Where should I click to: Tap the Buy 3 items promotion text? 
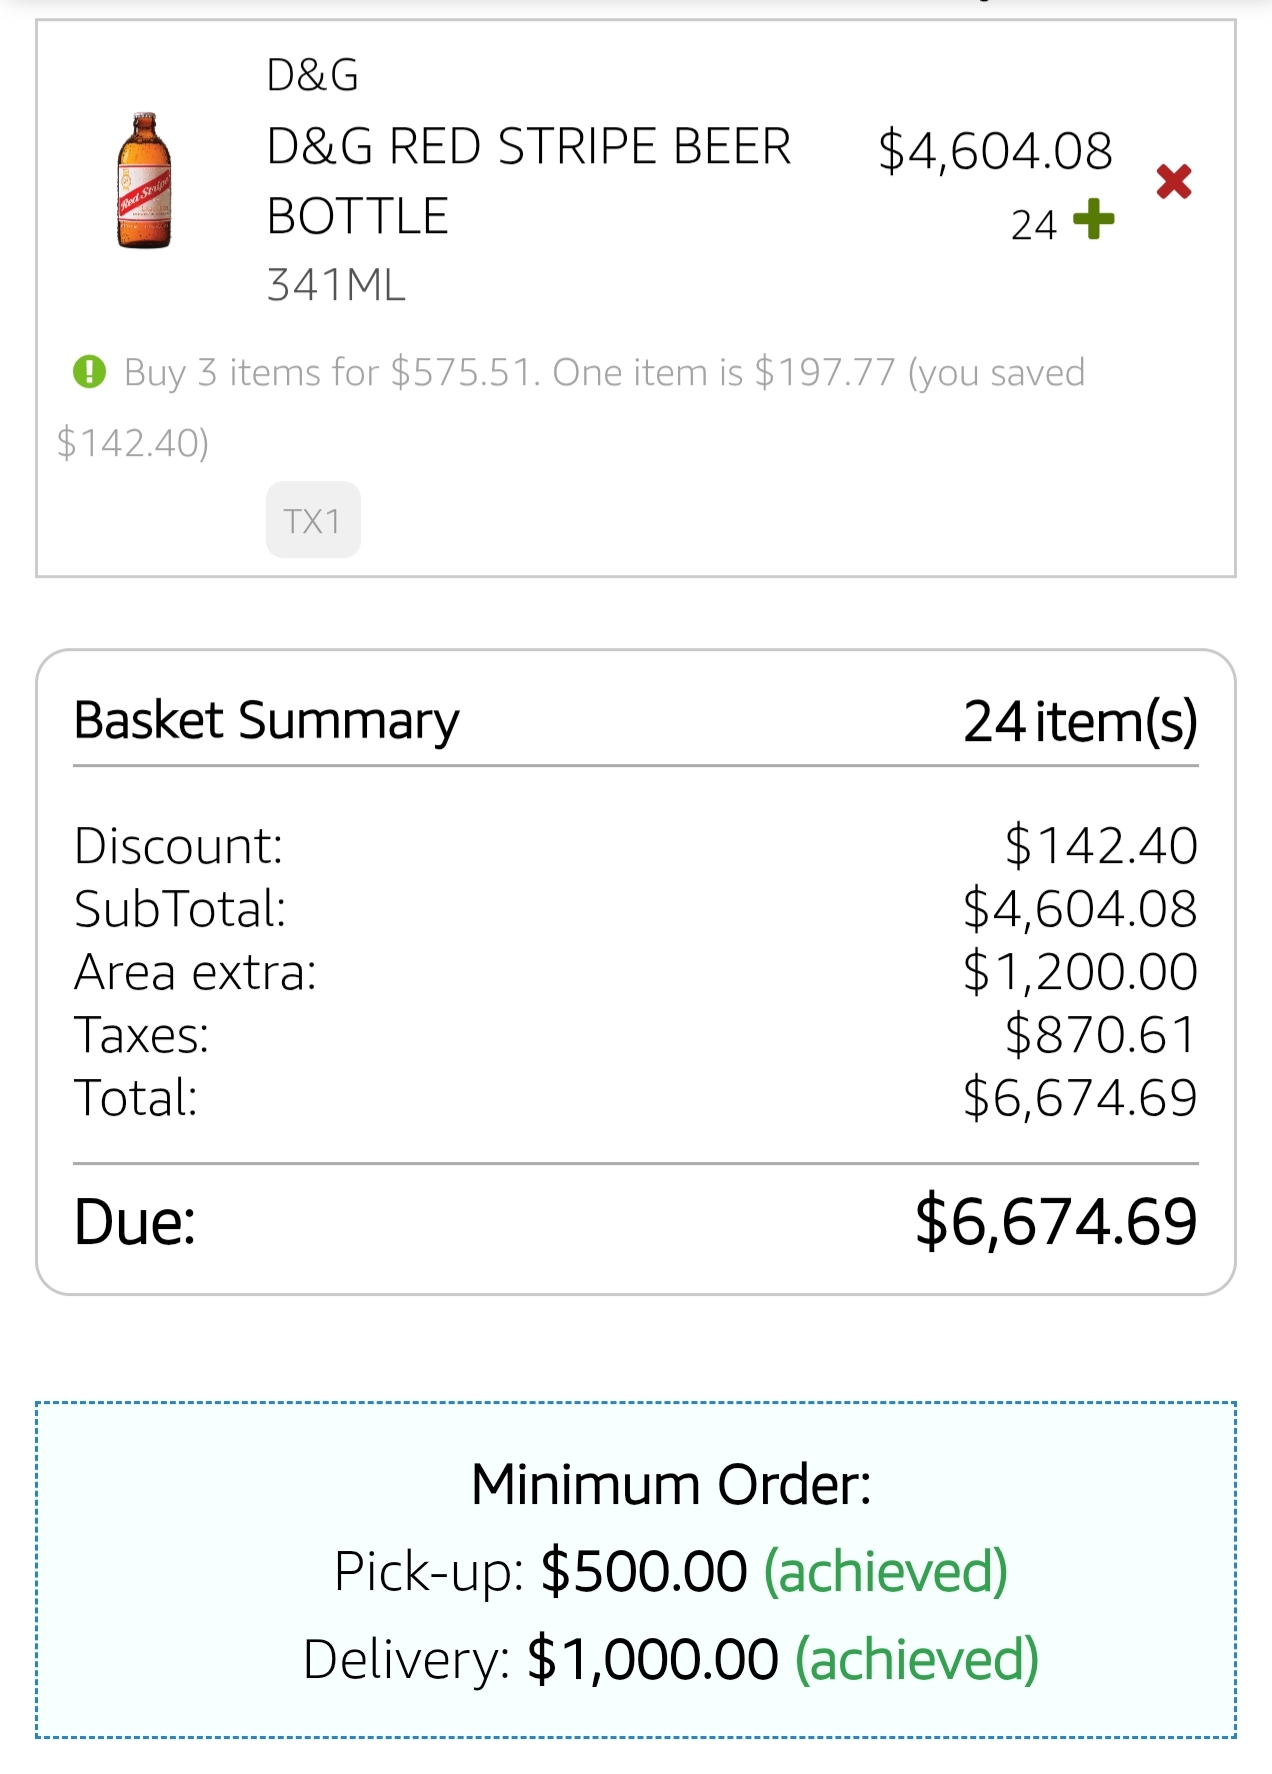(603, 373)
